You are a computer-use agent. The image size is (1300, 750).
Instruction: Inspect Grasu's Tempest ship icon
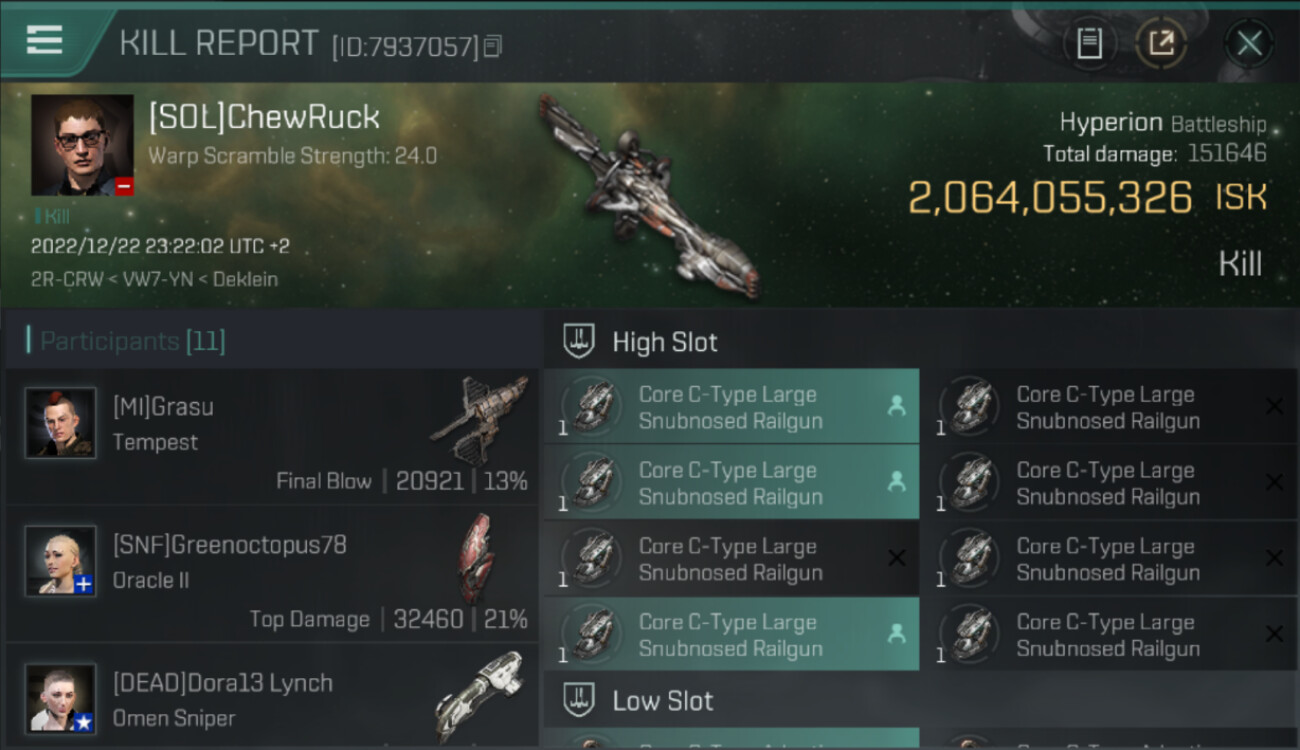(x=479, y=419)
